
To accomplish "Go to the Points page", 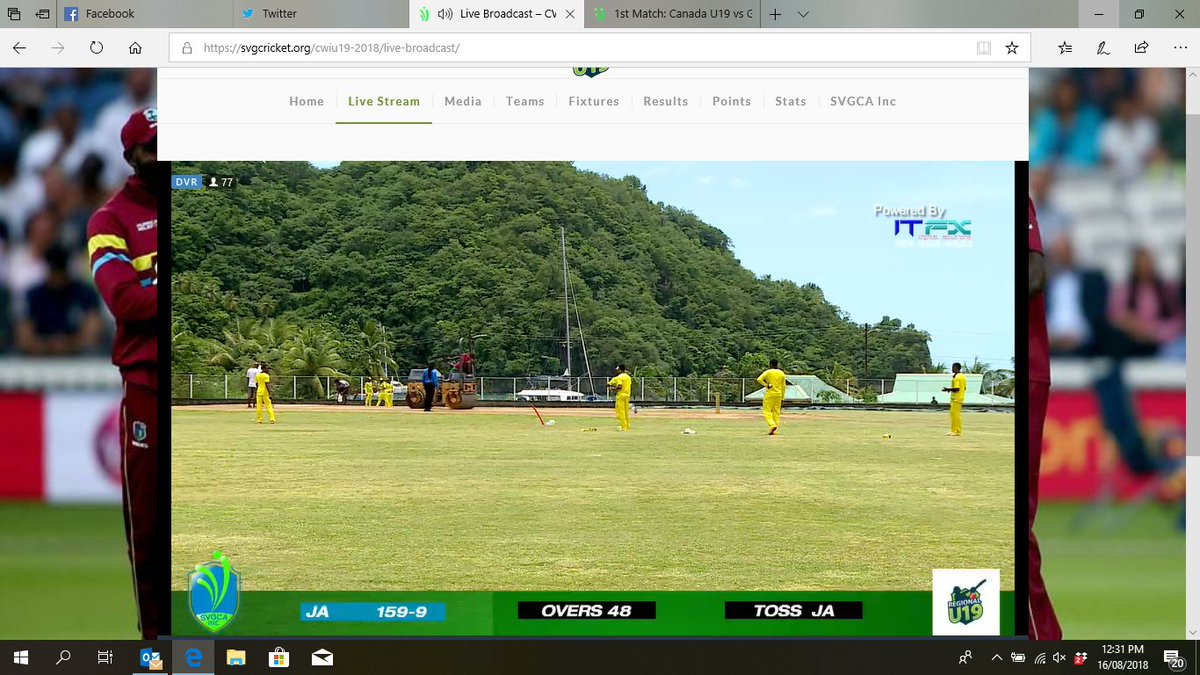I will [x=732, y=101].
